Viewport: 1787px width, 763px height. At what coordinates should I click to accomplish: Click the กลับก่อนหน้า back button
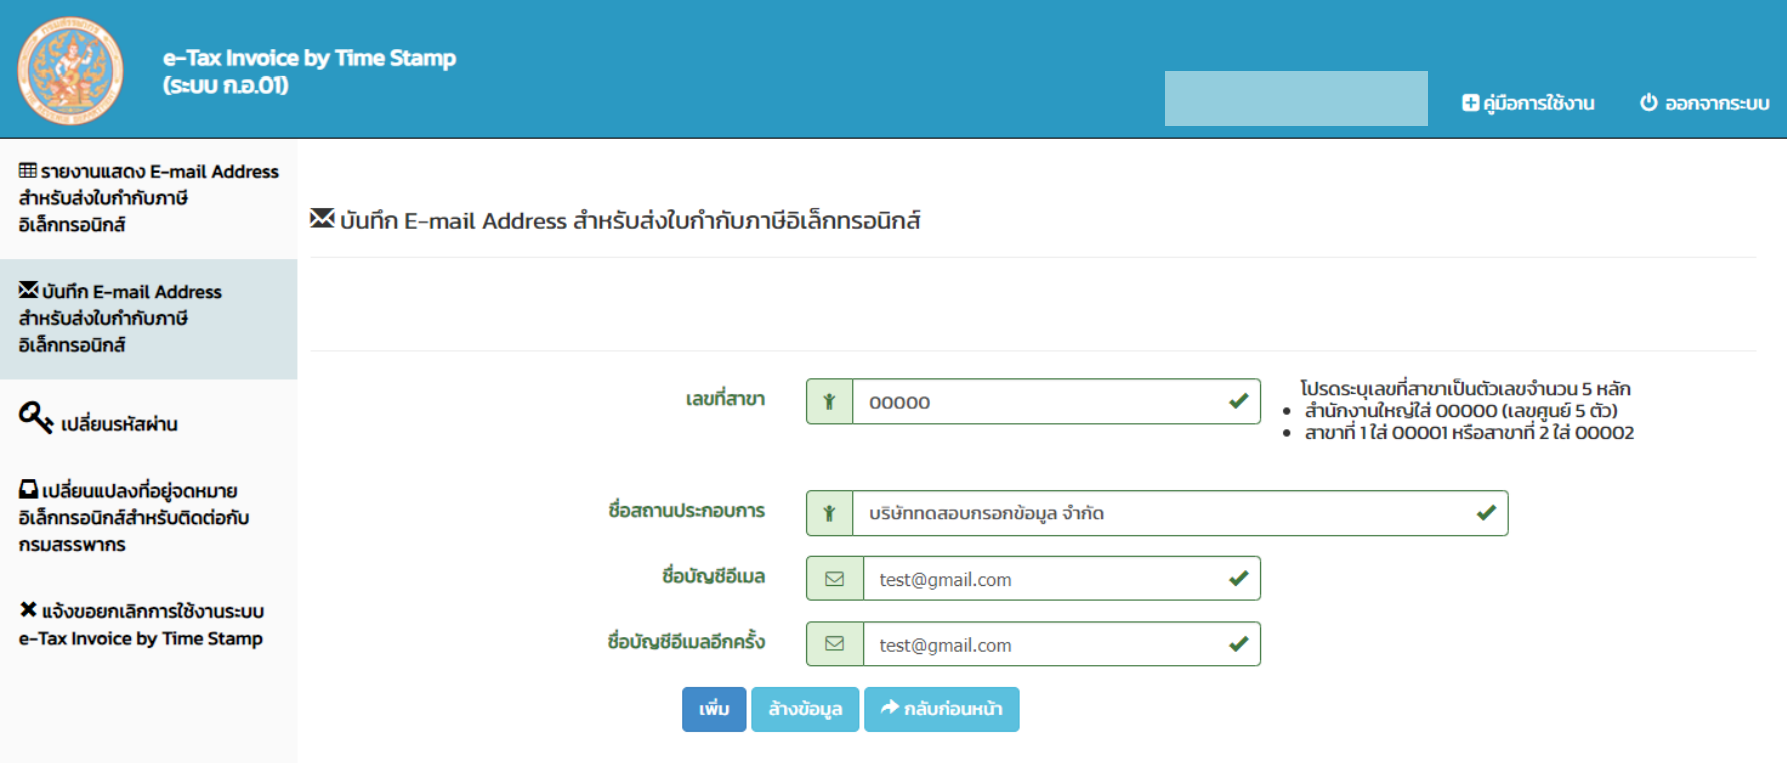(941, 709)
